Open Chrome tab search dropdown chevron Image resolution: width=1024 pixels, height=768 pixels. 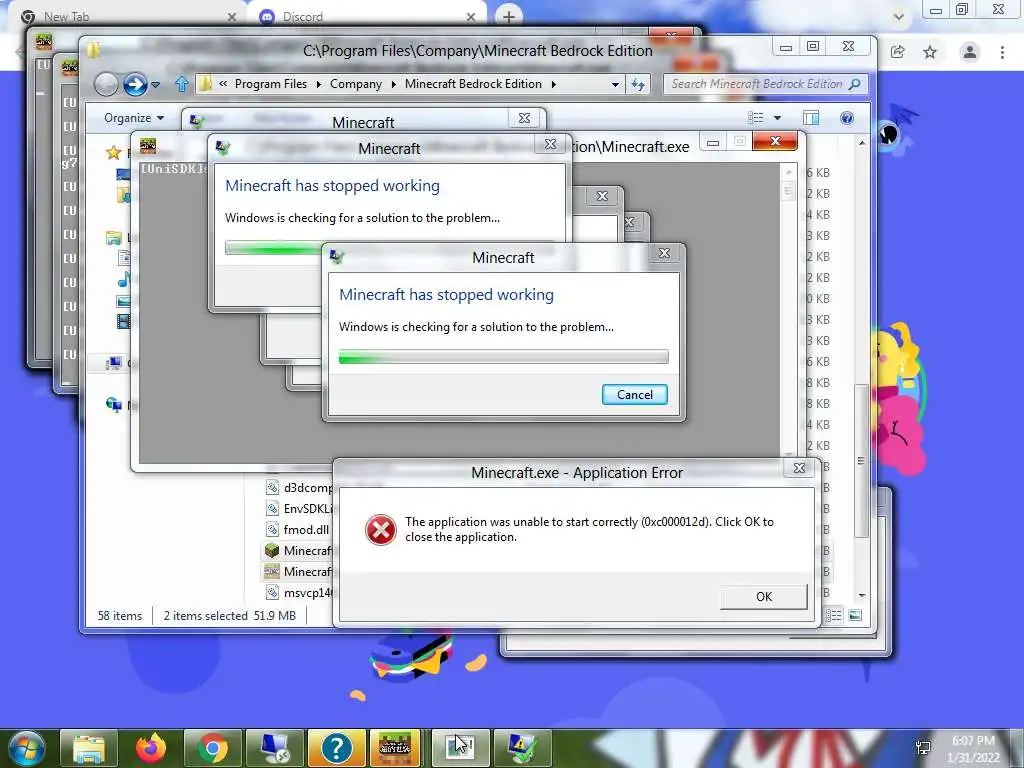tap(899, 17)
